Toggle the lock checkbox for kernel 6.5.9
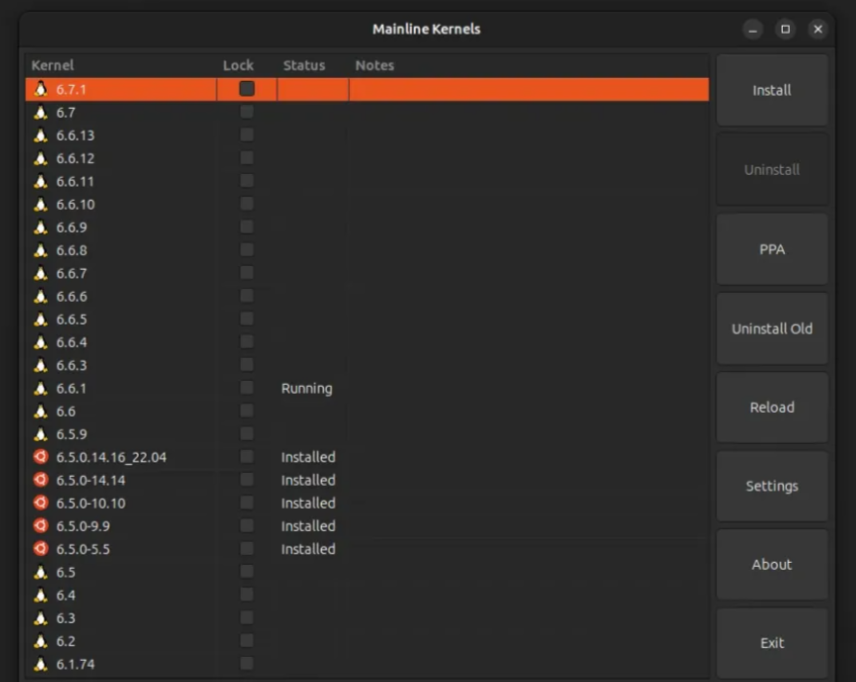Viewport: 856px width, 682px height. 247,434
